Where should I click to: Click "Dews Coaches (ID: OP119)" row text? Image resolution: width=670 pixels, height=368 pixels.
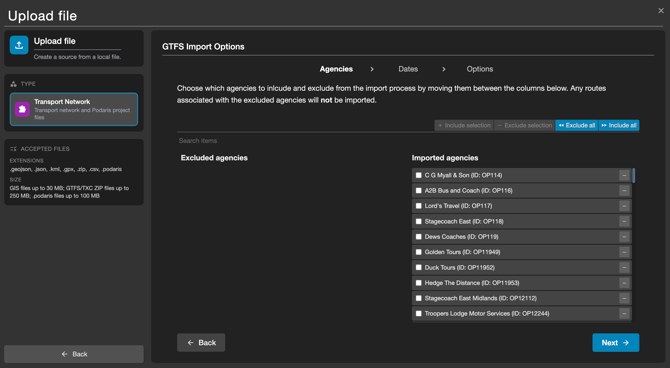pos(461,237)
